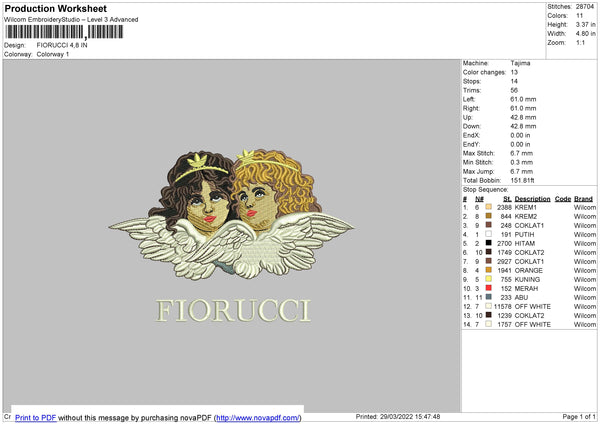Click the COKLAT1 row with 2927 stitches
This screenshot has width=600, height=424.
(529, 261)
